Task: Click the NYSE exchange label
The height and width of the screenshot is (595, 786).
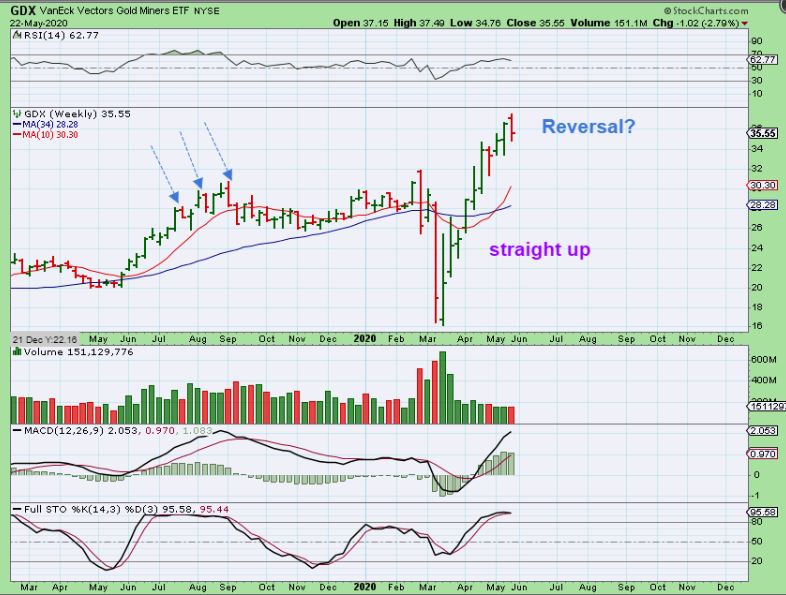Action: (206, 11)
